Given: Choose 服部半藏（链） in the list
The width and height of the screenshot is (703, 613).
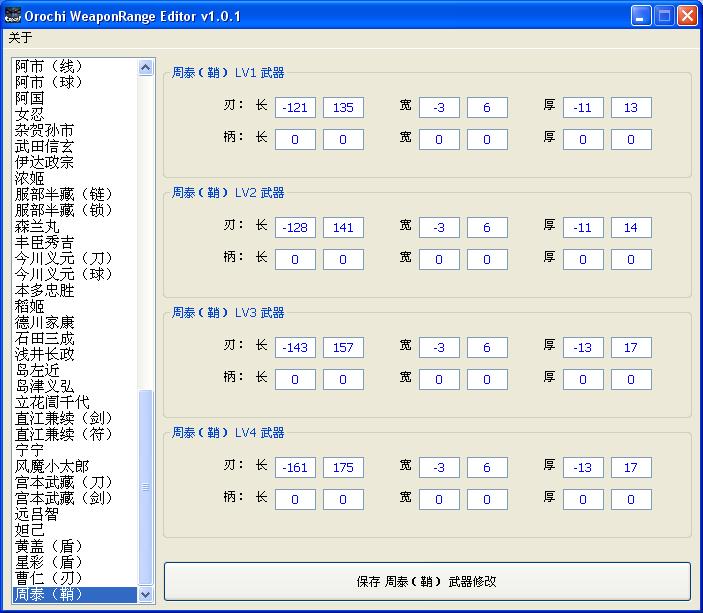Looking at the screenshot, I should pyautogui.click(x=64, y=194).
